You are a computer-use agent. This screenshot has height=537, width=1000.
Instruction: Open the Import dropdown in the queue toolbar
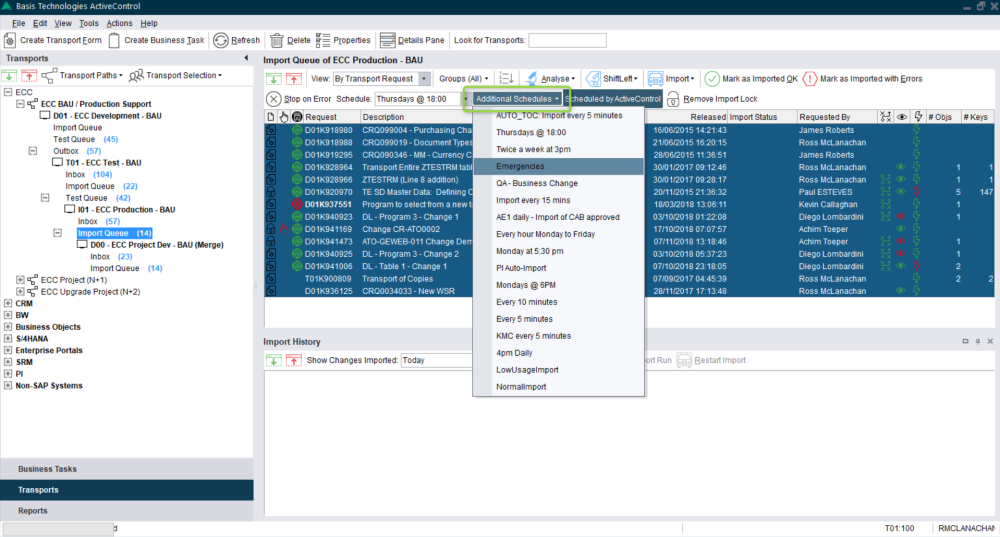[x=671, y=79]
